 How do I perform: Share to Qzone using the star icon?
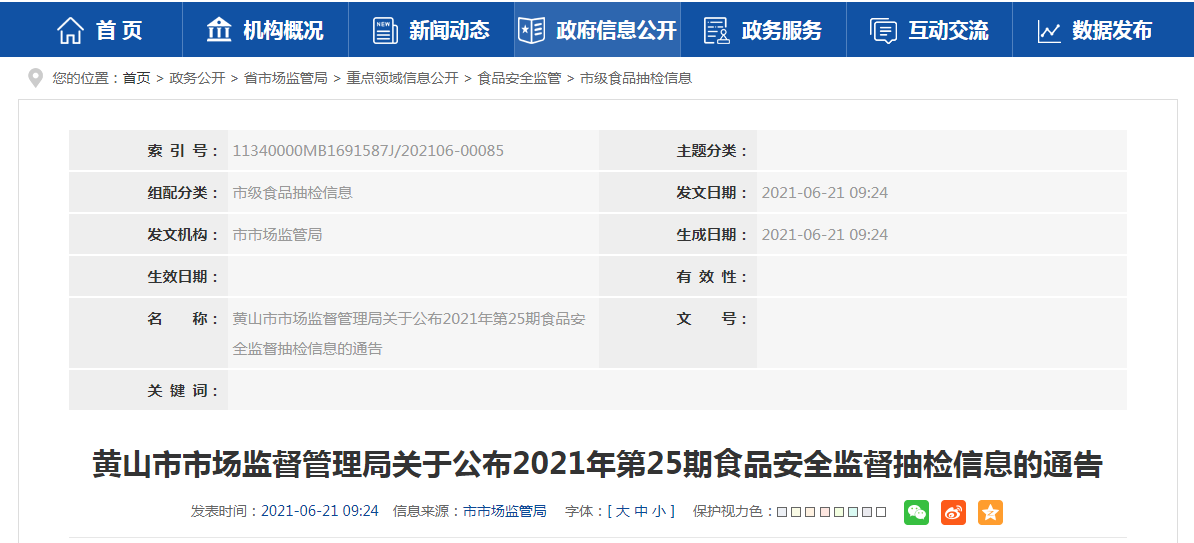click(991, 512)
